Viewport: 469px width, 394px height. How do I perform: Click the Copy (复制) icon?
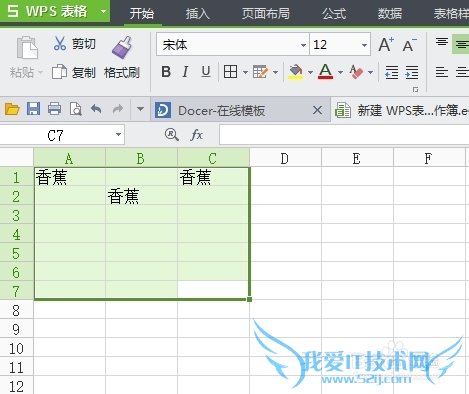59,72
